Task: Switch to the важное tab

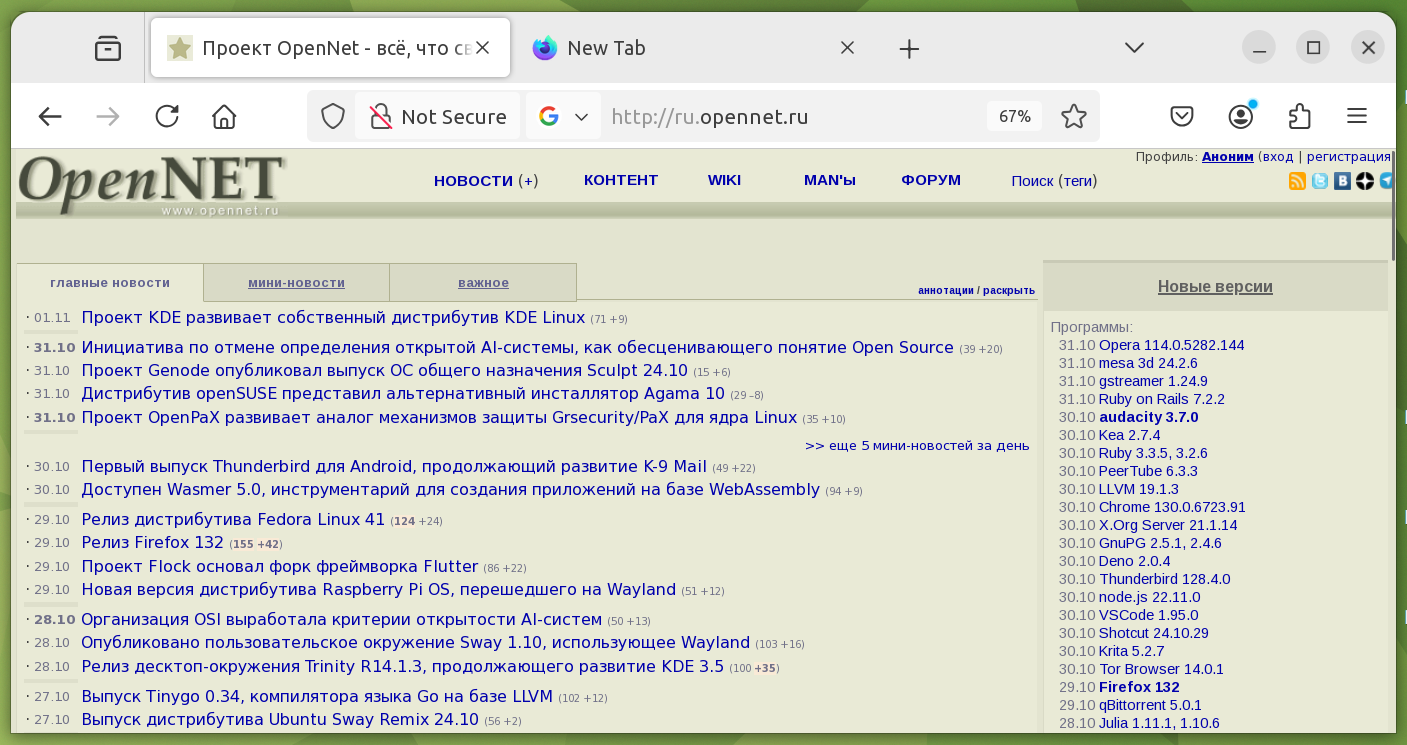Action: click(x=483, y=283)
